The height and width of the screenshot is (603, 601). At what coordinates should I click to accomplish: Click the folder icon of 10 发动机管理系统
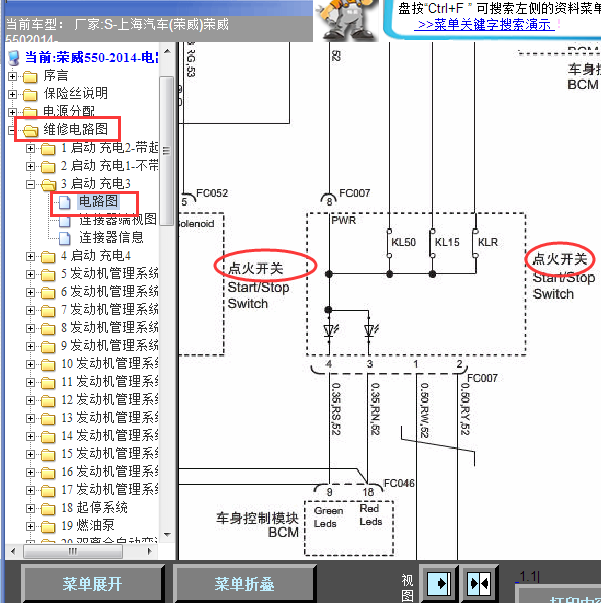click(48, 365)
